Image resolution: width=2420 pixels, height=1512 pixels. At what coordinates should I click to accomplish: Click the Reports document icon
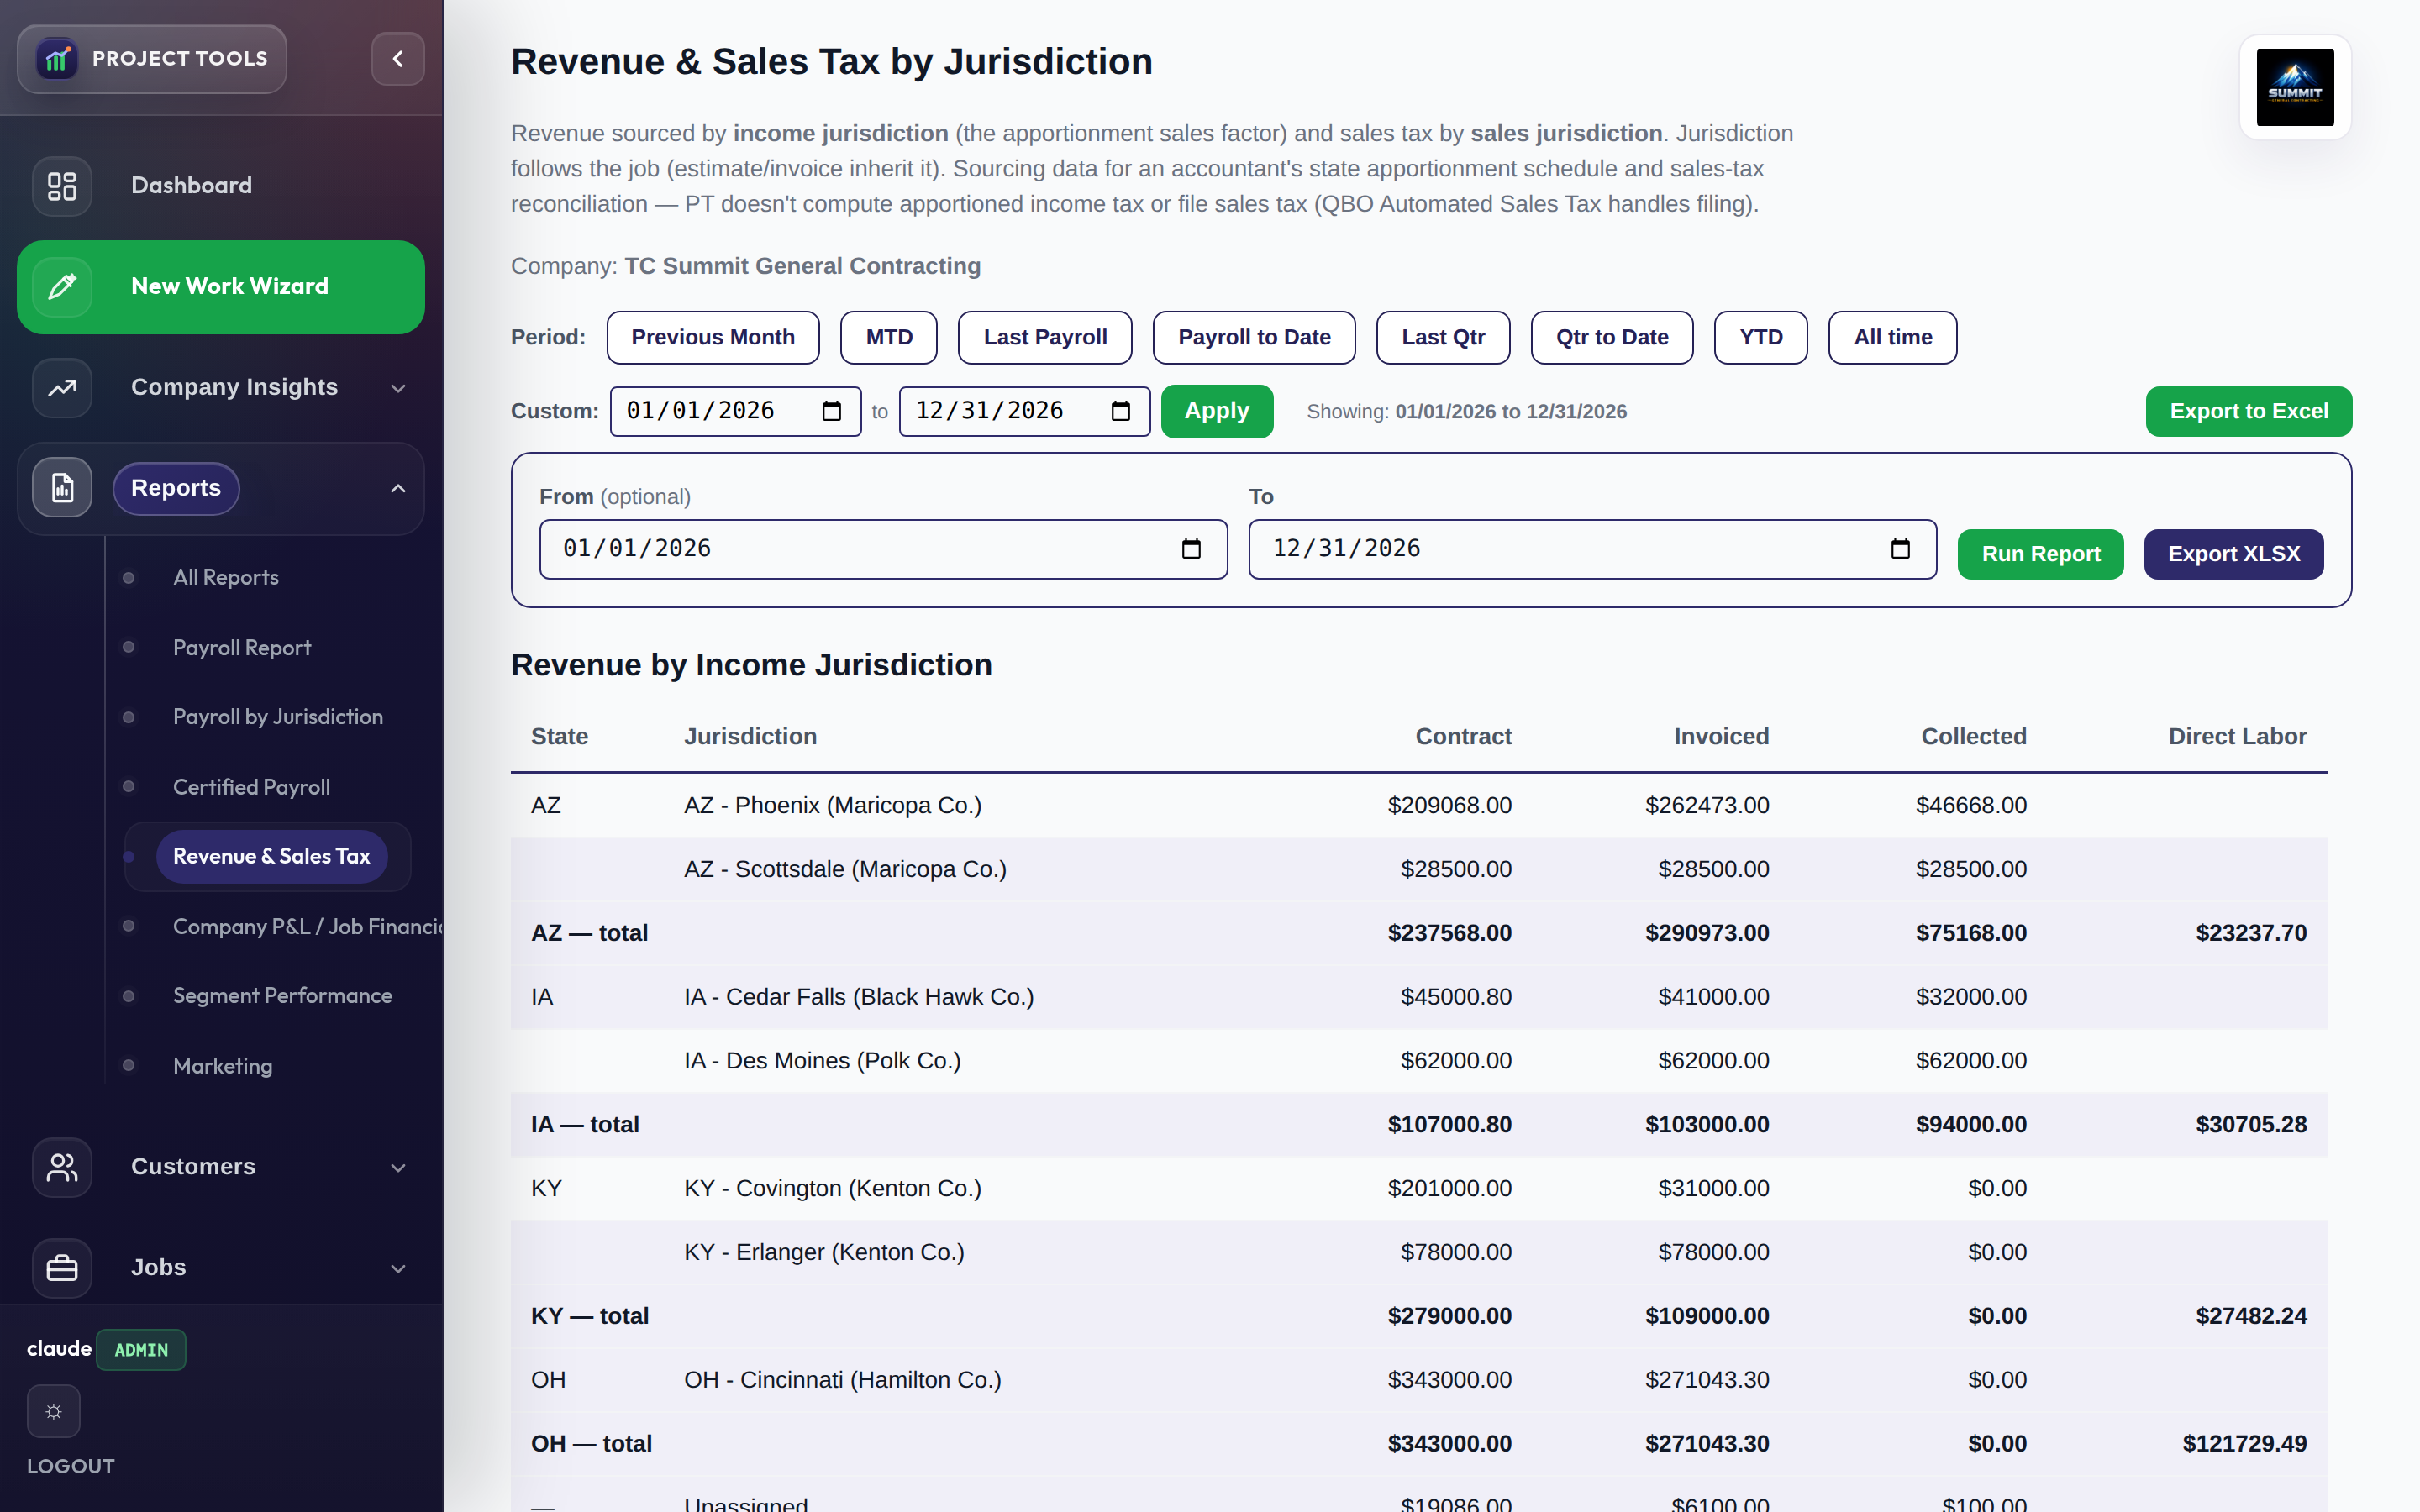tap(62, 488)
